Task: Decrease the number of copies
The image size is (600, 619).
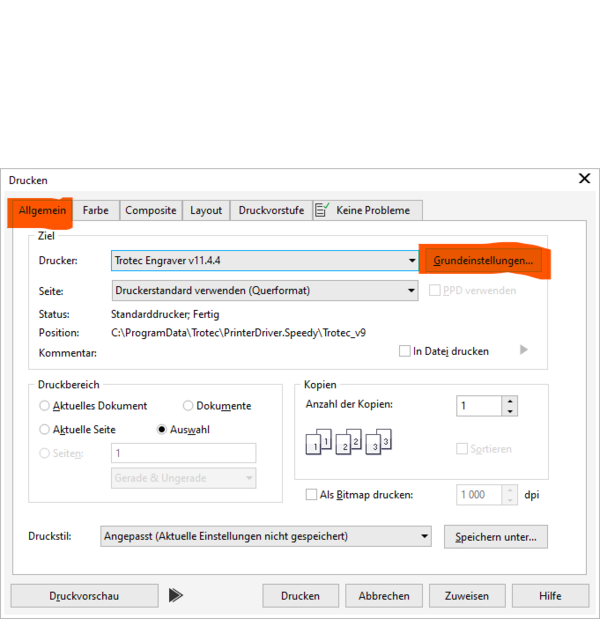Action: pos(510,411)
